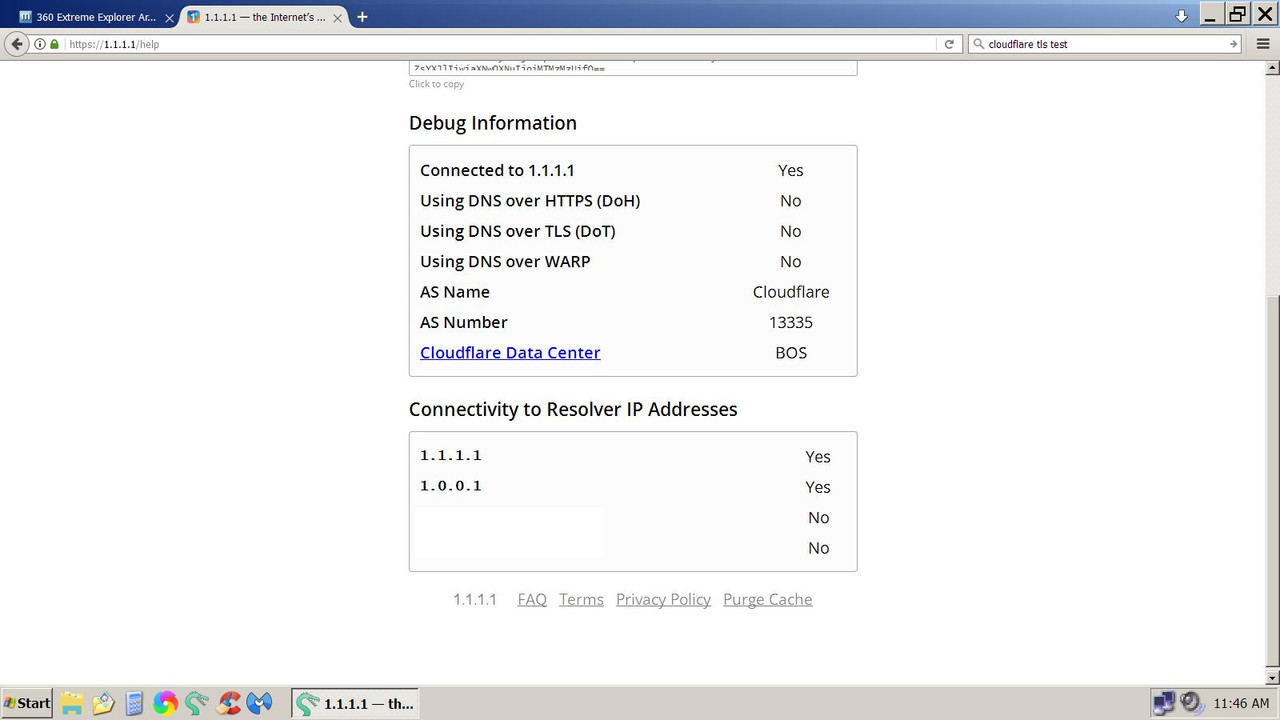1280x720 pixels.
Task: Click Using DNS over HTTPS (DoH) label
Action: [530, 201]
